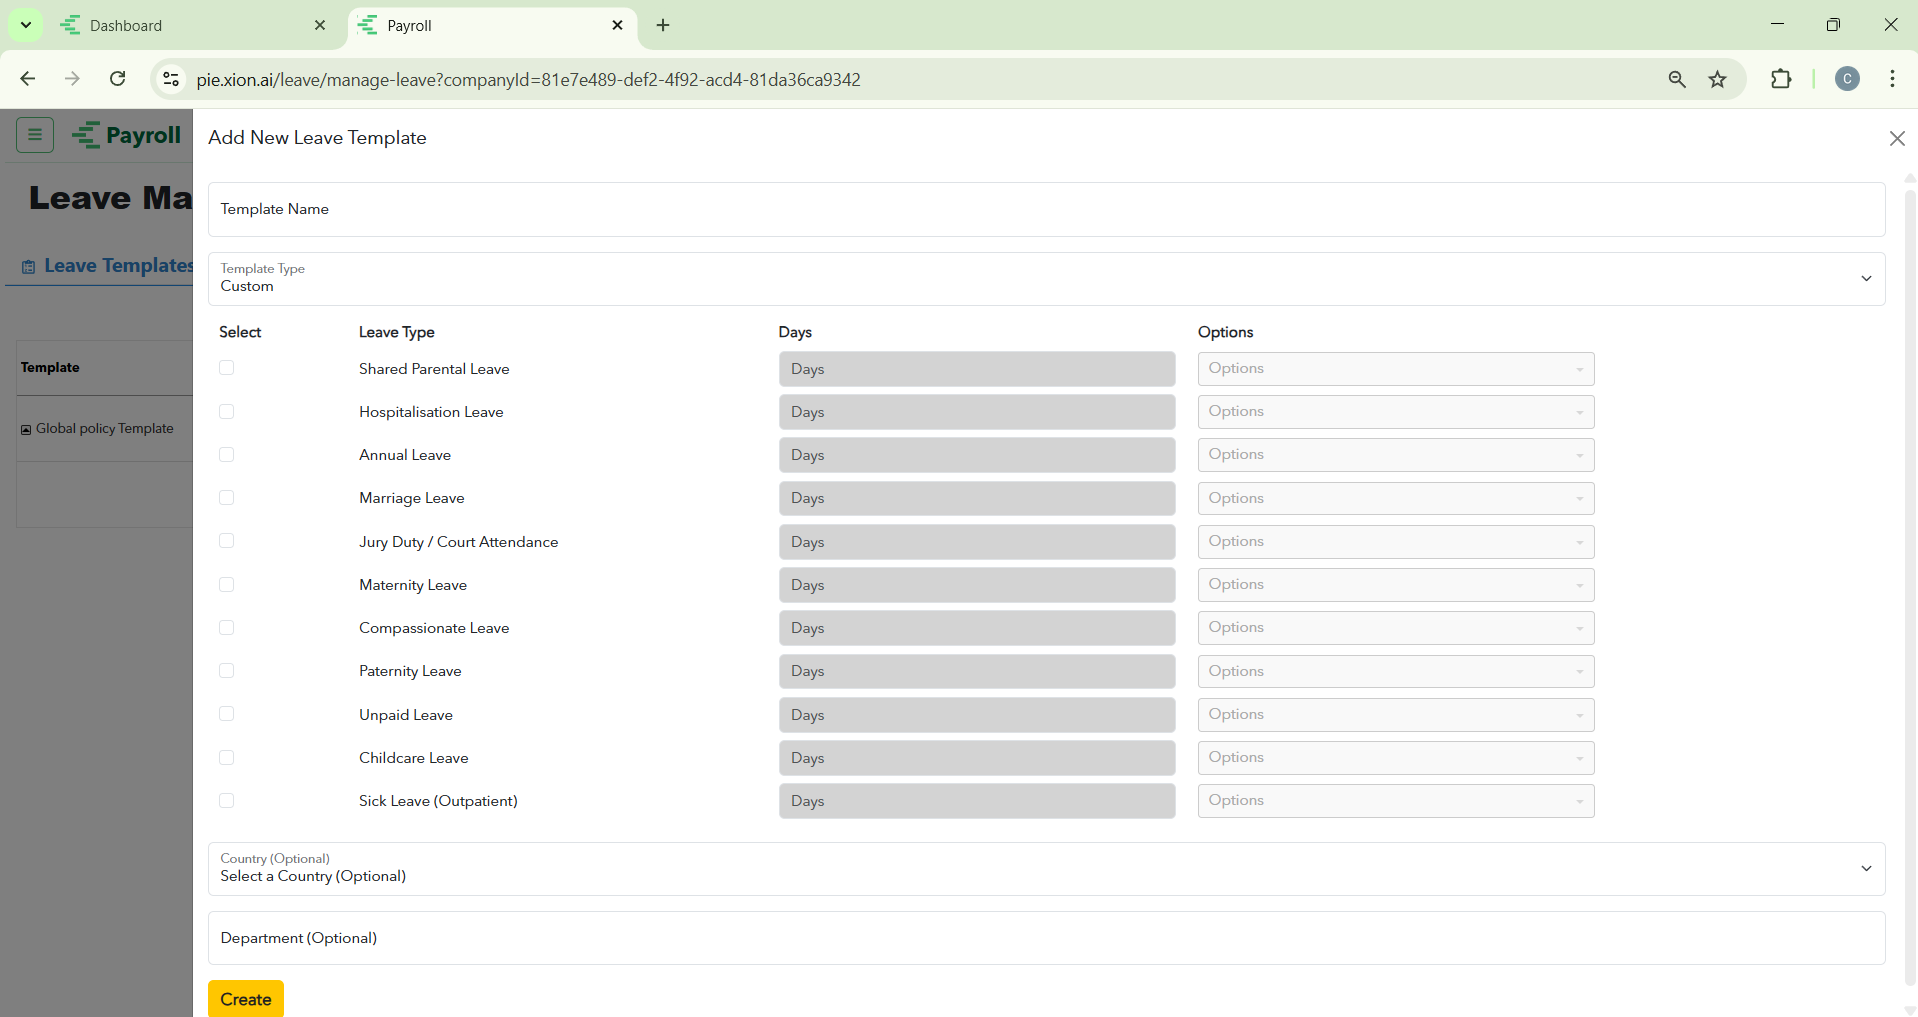This screenshot has height=1017, width=1918.
Task: Select the Maternity Leave checkbox
Action: coord(227,585)
